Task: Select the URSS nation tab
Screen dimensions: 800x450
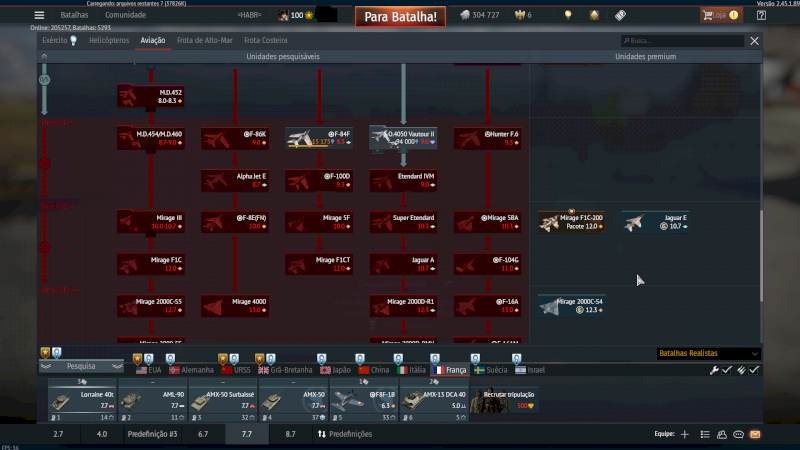Action: [x=236, y=370]
